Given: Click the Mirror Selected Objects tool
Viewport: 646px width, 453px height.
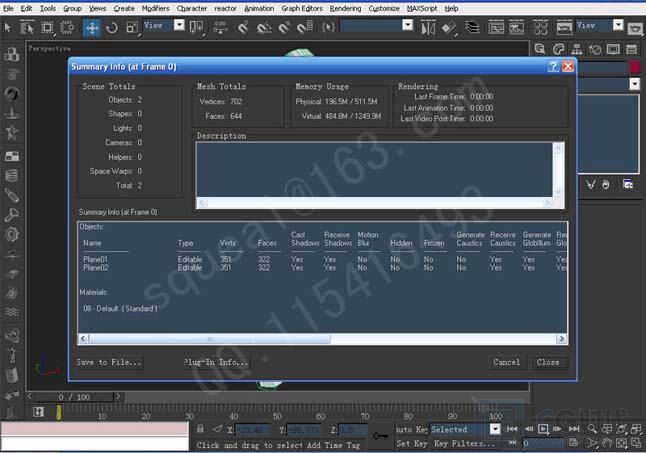Looking at the screenshot, I should 428,28.
